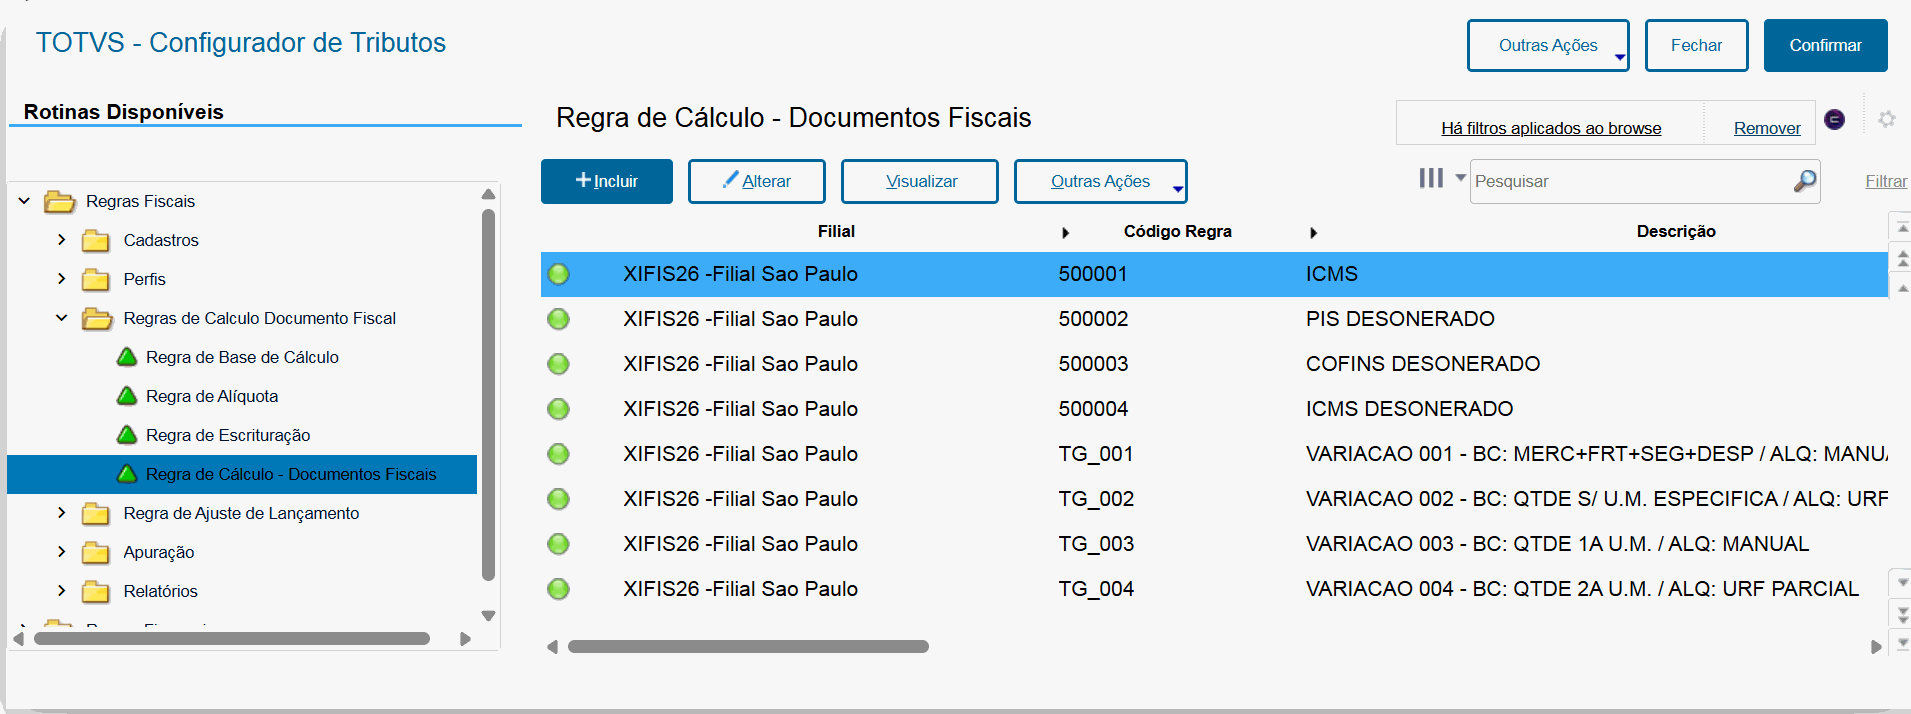Open Regra de Ajuste de Lançamento item
The width and height of the screenshot is (1911, 714).
click(241, 513)
